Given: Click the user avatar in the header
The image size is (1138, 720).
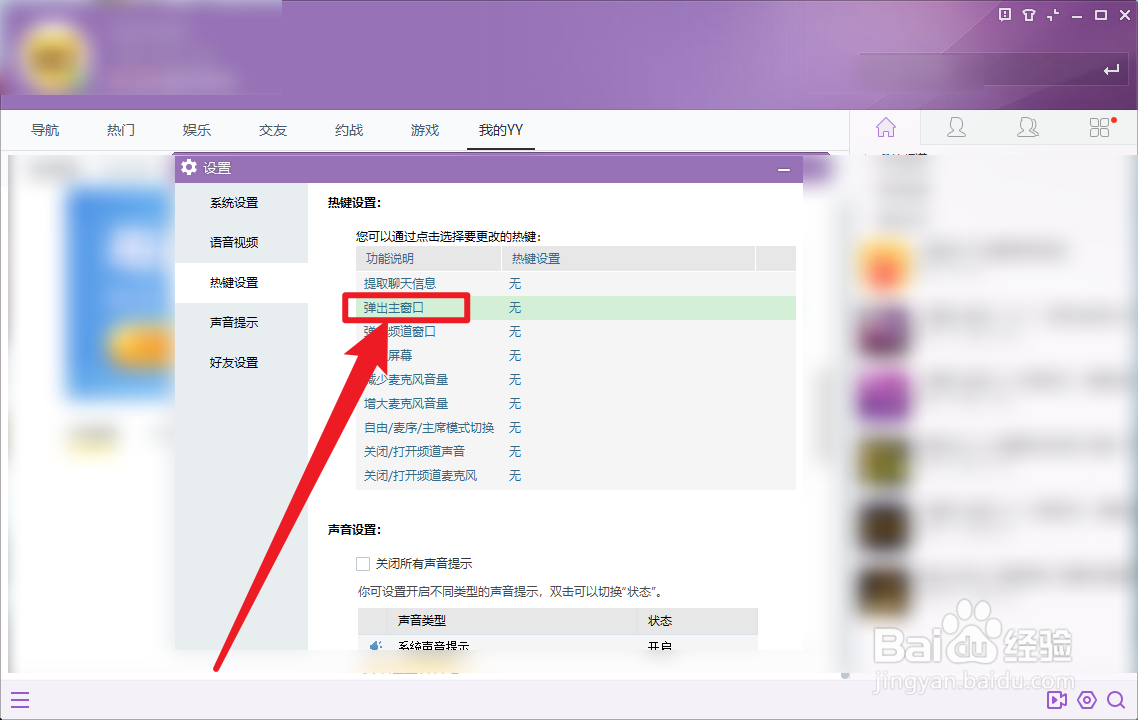Looking at the screenshot, I should point(54,57).
